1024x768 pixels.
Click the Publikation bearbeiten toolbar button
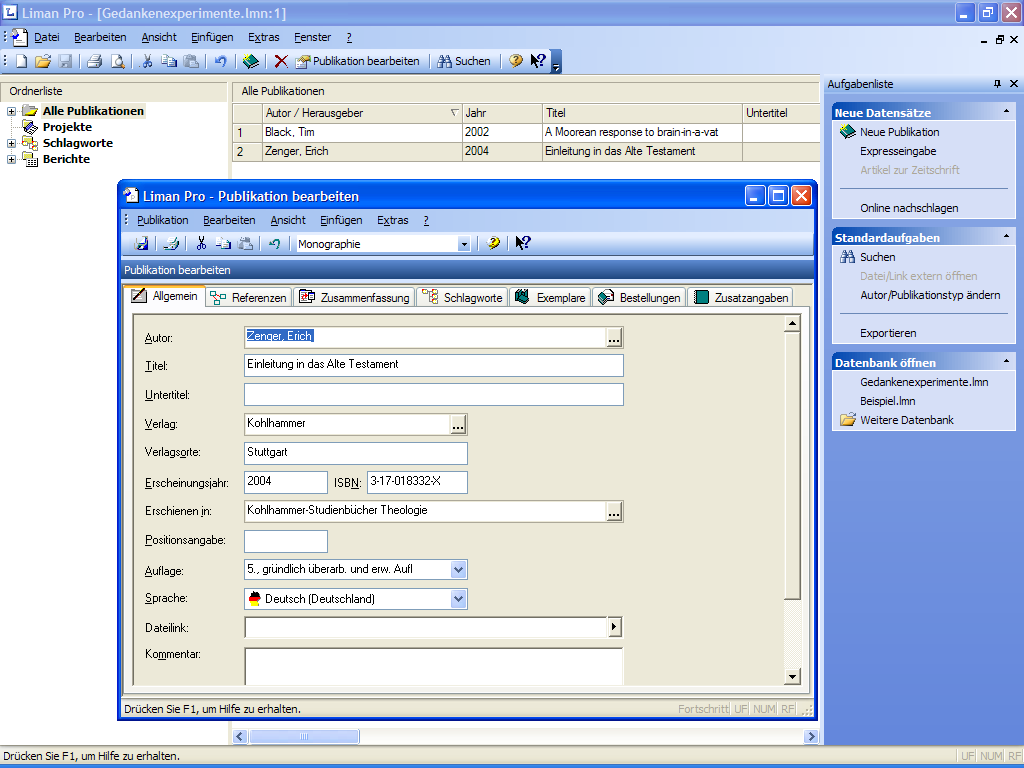357,61
